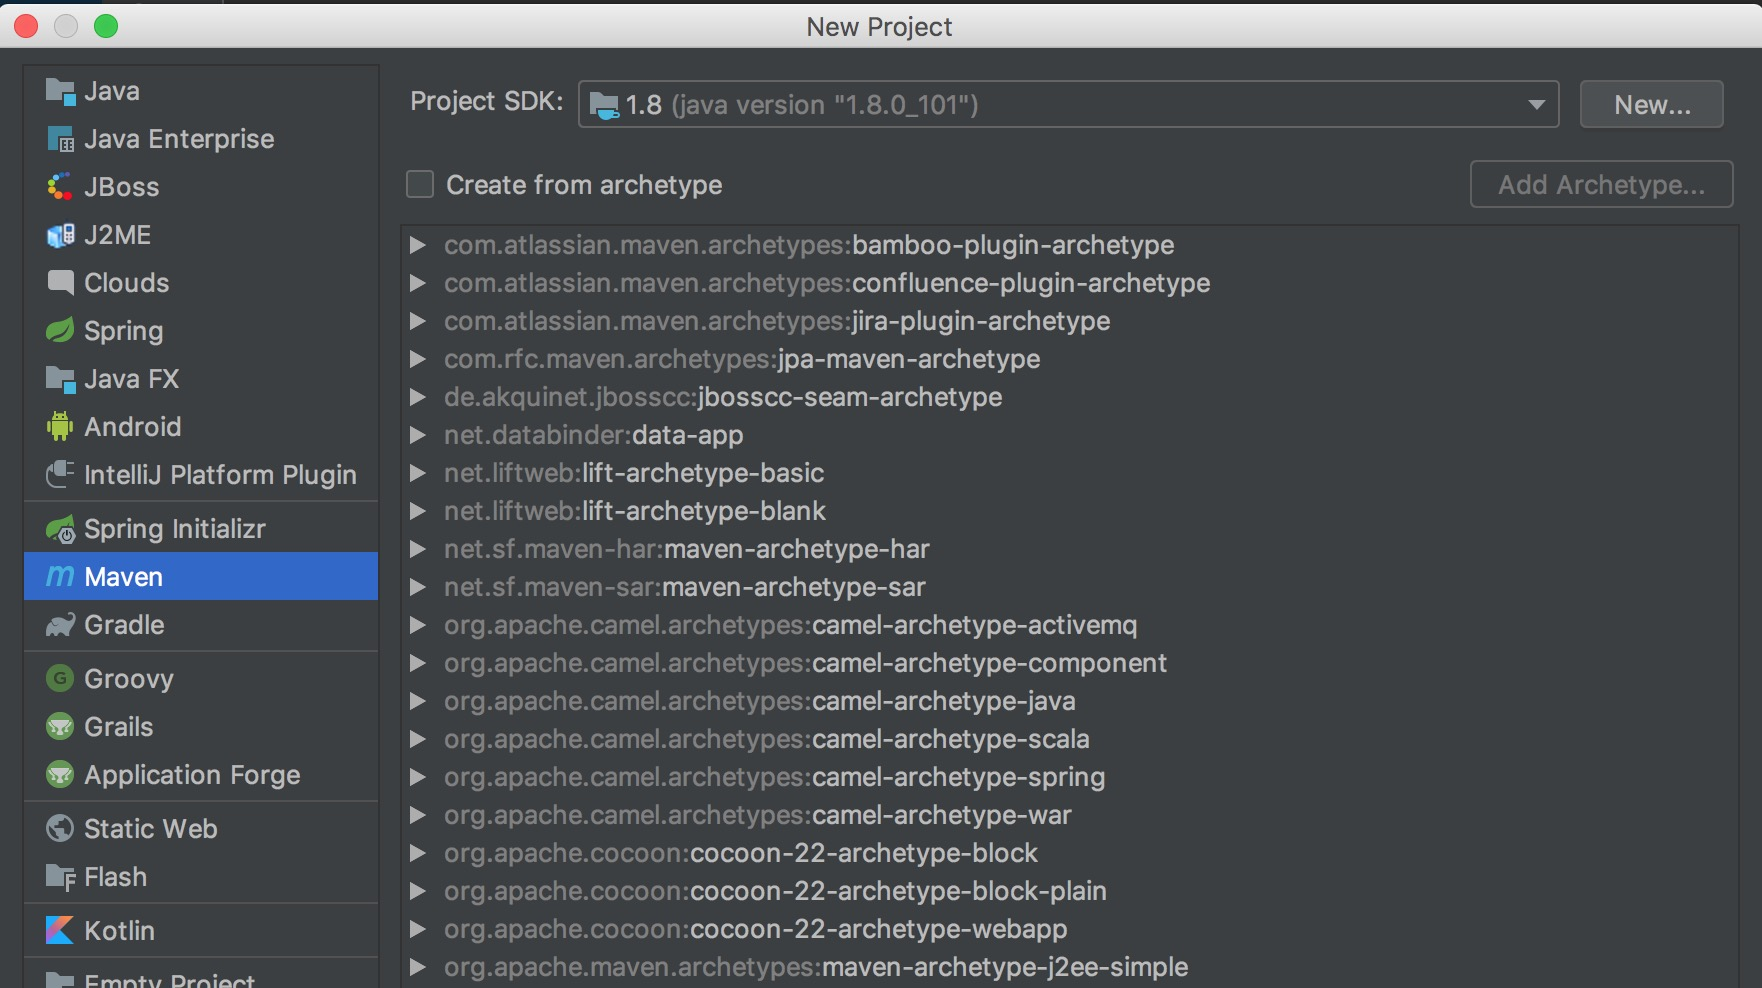The height and width of the screenshot is (988, 1762).
Task: Enable Create from archetype checkbox
Action: click(x=420, y=185)
